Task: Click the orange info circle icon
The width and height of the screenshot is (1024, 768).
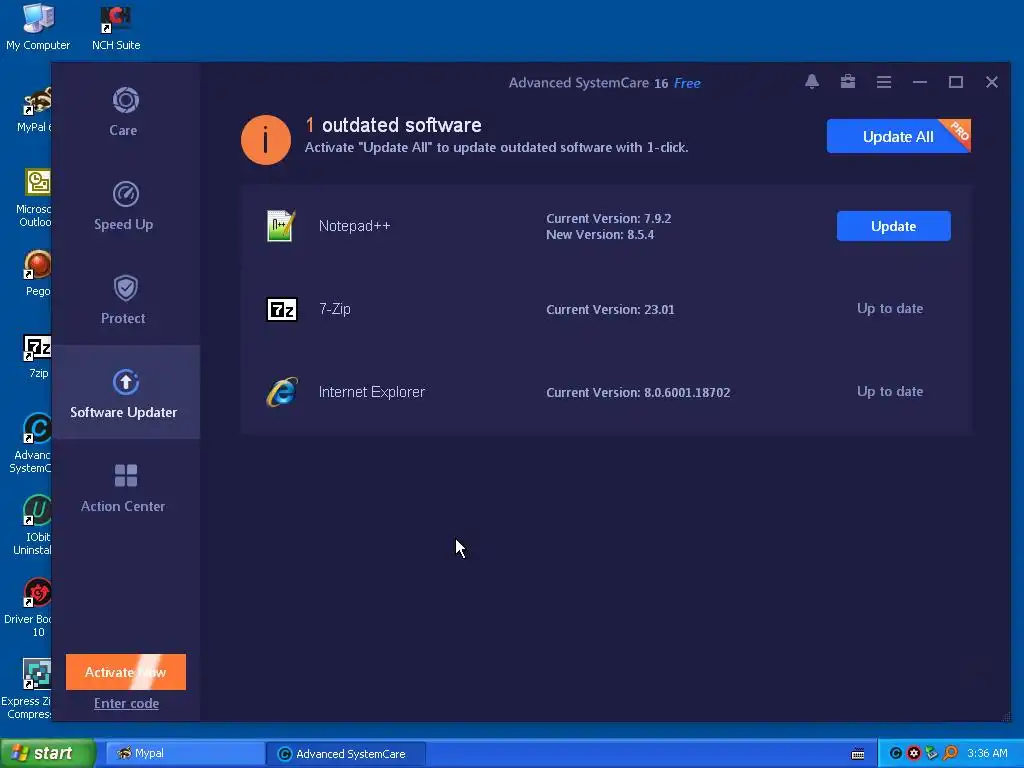Action: 266,140
